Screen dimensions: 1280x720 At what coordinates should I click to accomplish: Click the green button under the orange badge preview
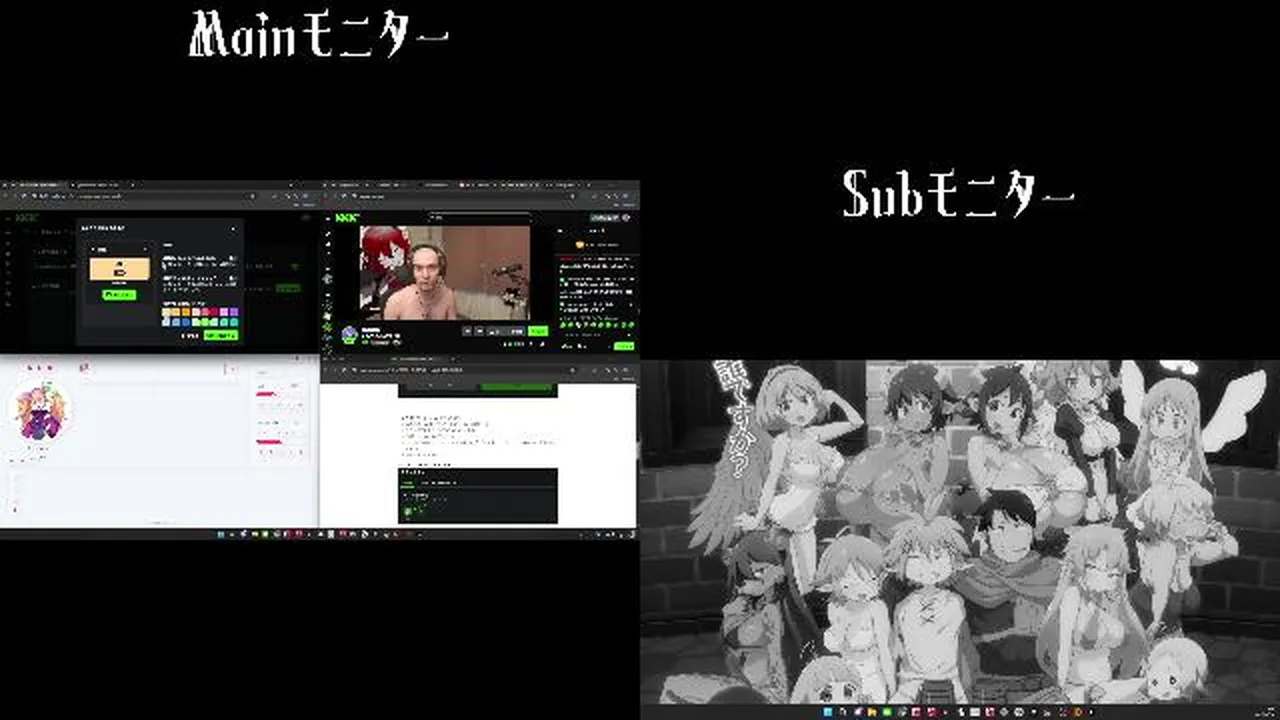(120, 295)
